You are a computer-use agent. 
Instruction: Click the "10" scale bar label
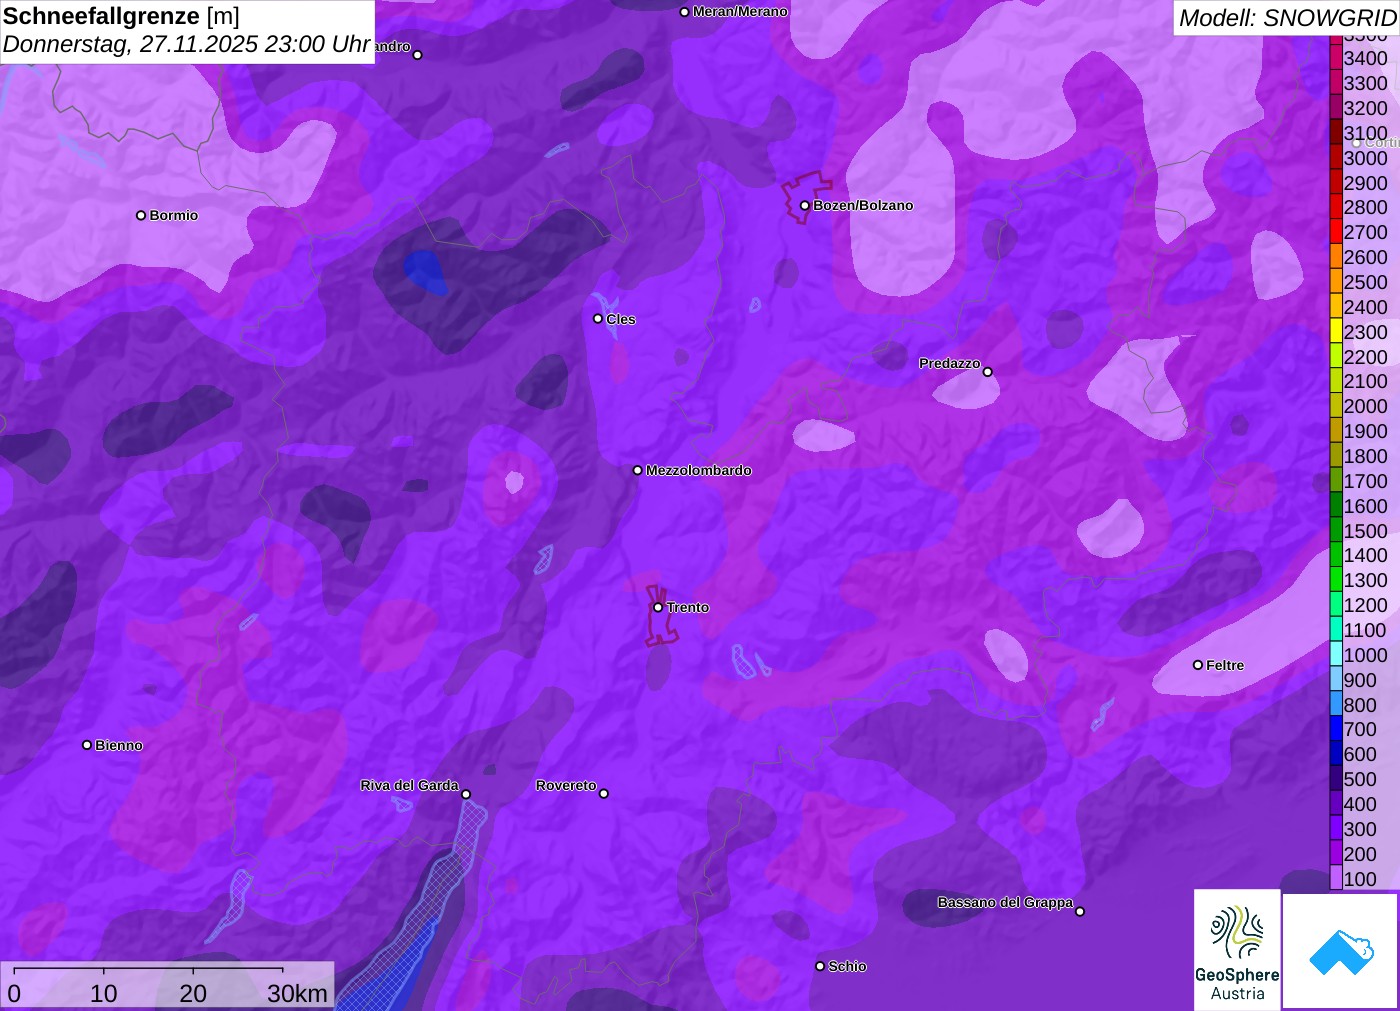[104, 993]
